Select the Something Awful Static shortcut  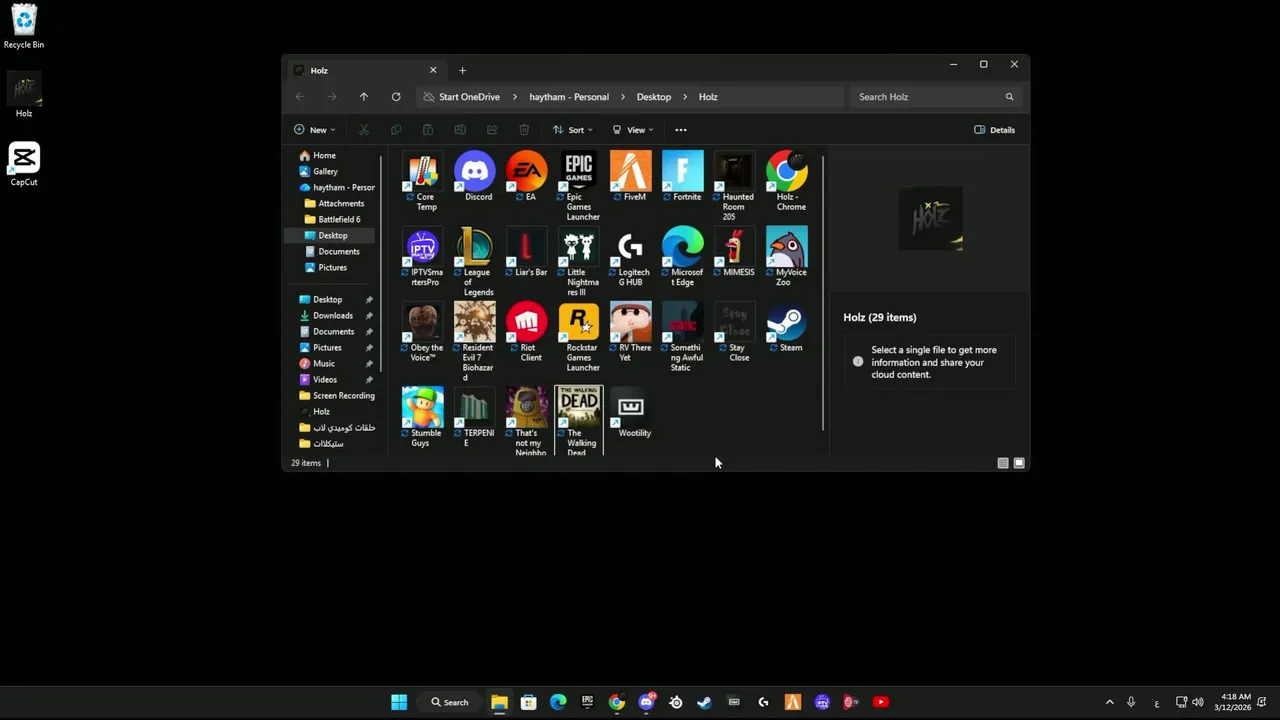pos(683,337)
